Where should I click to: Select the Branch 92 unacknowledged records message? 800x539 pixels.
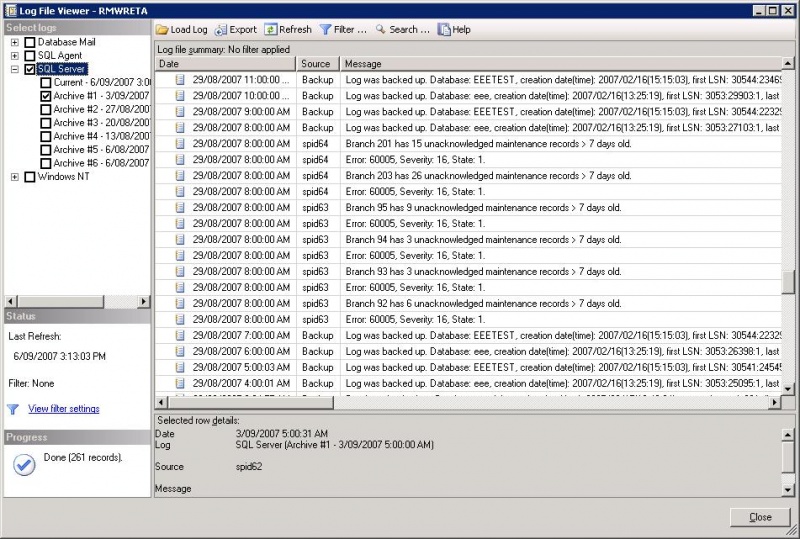[x=483, y=304]
